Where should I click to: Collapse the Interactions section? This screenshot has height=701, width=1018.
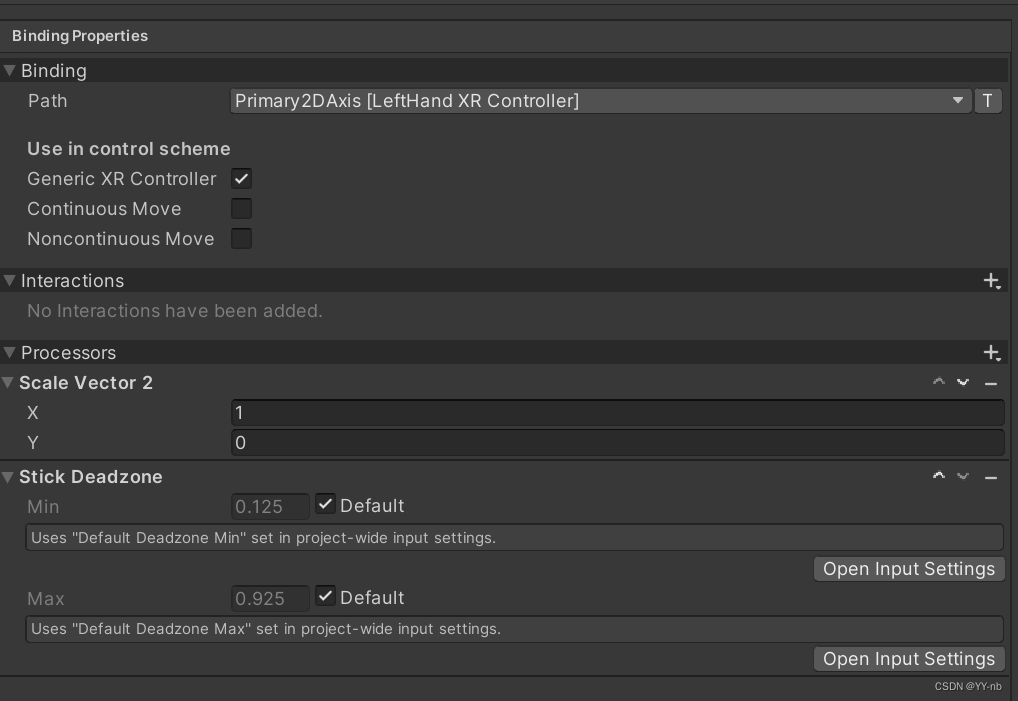10,281
